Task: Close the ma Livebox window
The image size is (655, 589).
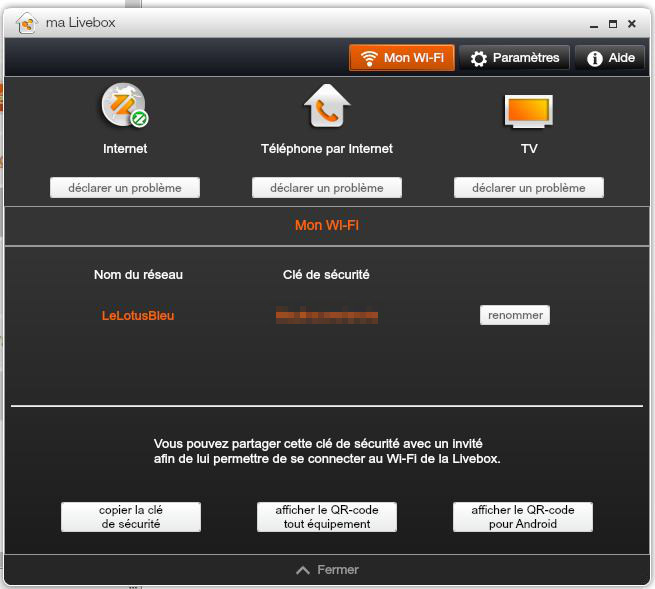Action: pyautogui.click(x=632, y=24)
